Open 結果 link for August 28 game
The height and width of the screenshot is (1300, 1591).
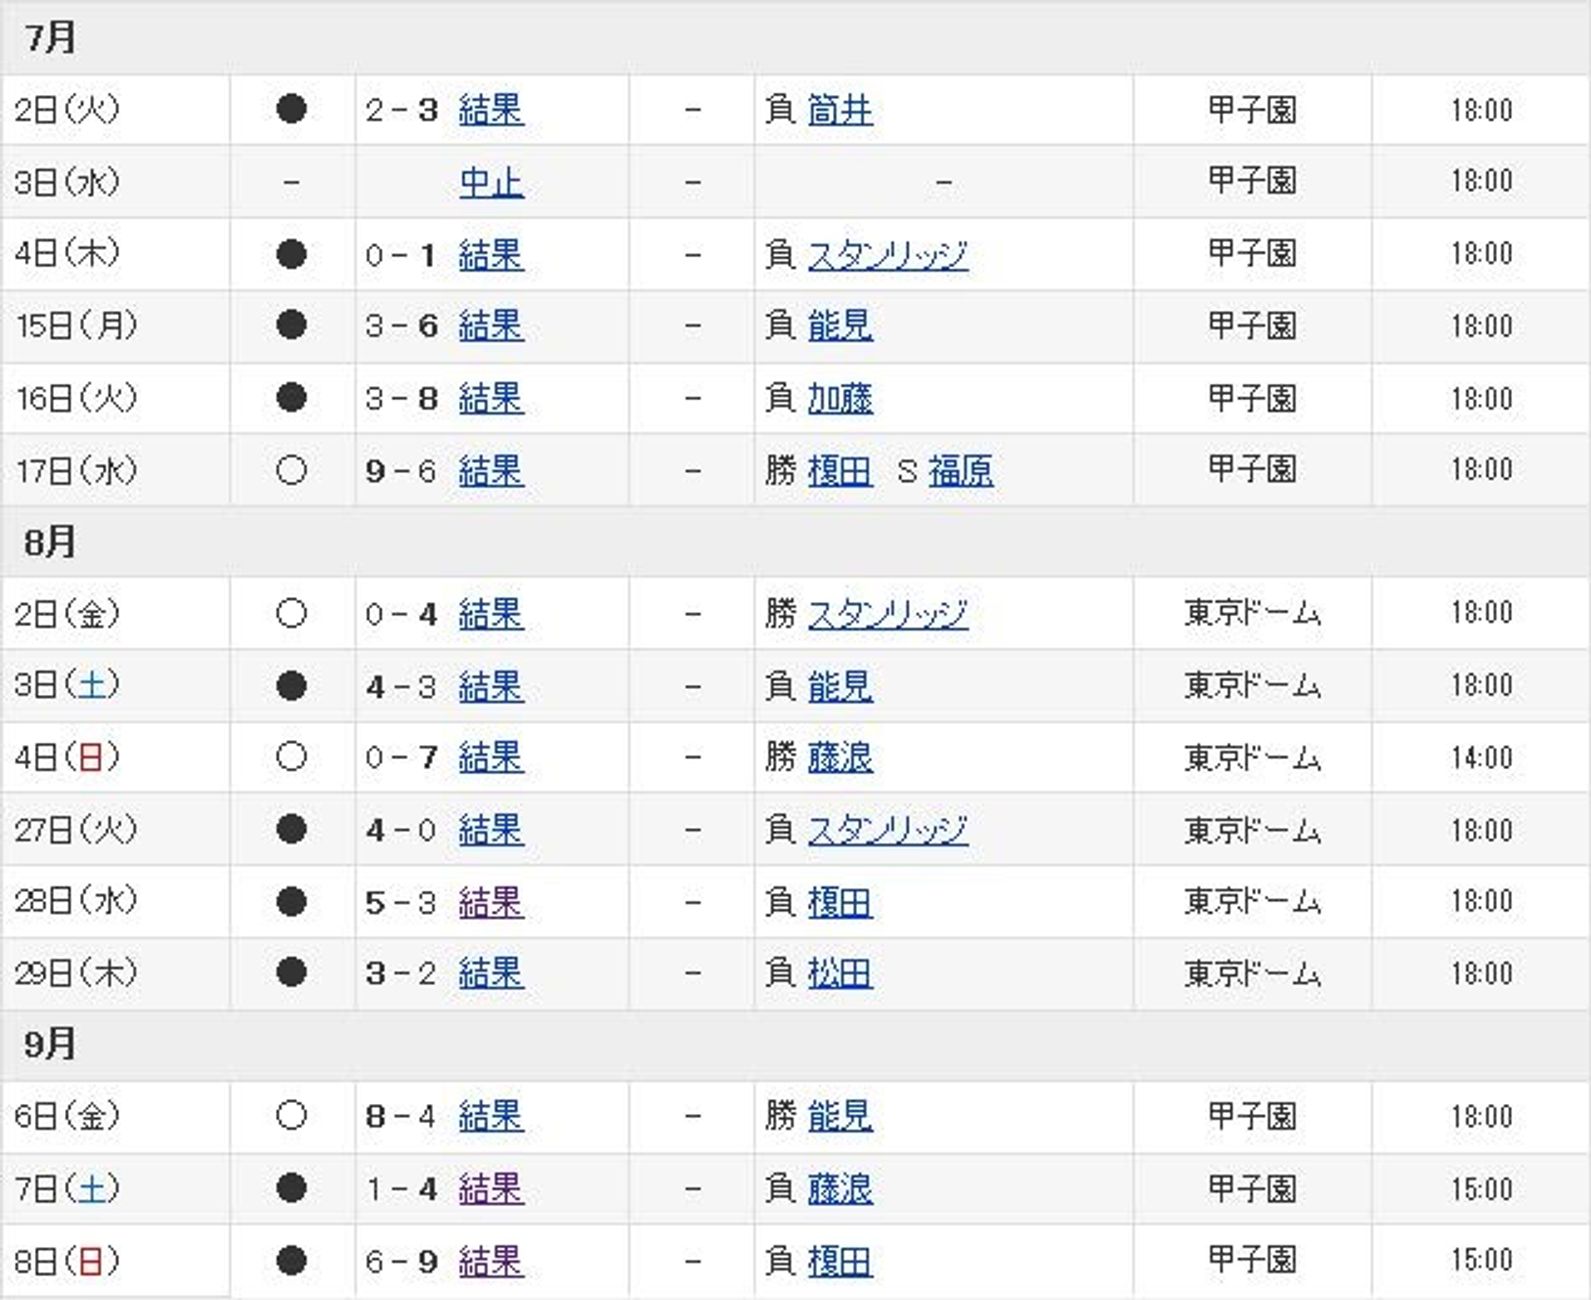491,902
